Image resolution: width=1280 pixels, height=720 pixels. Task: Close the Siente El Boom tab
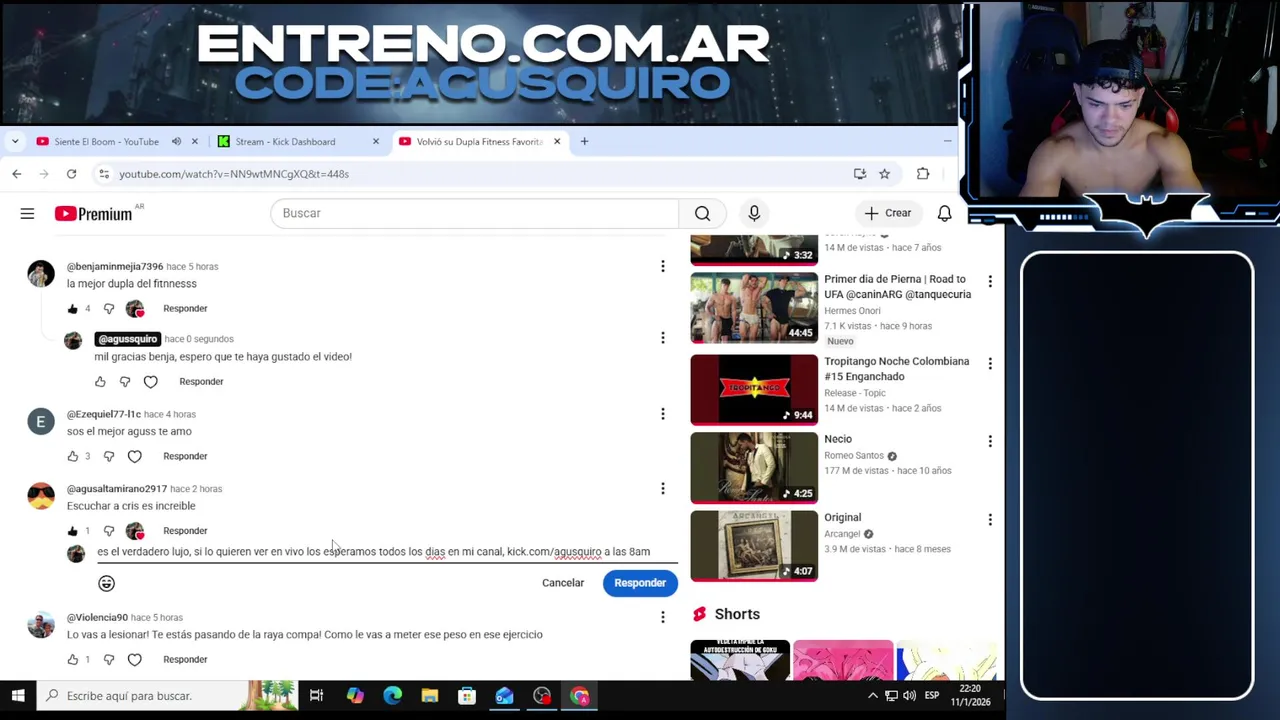195,142
